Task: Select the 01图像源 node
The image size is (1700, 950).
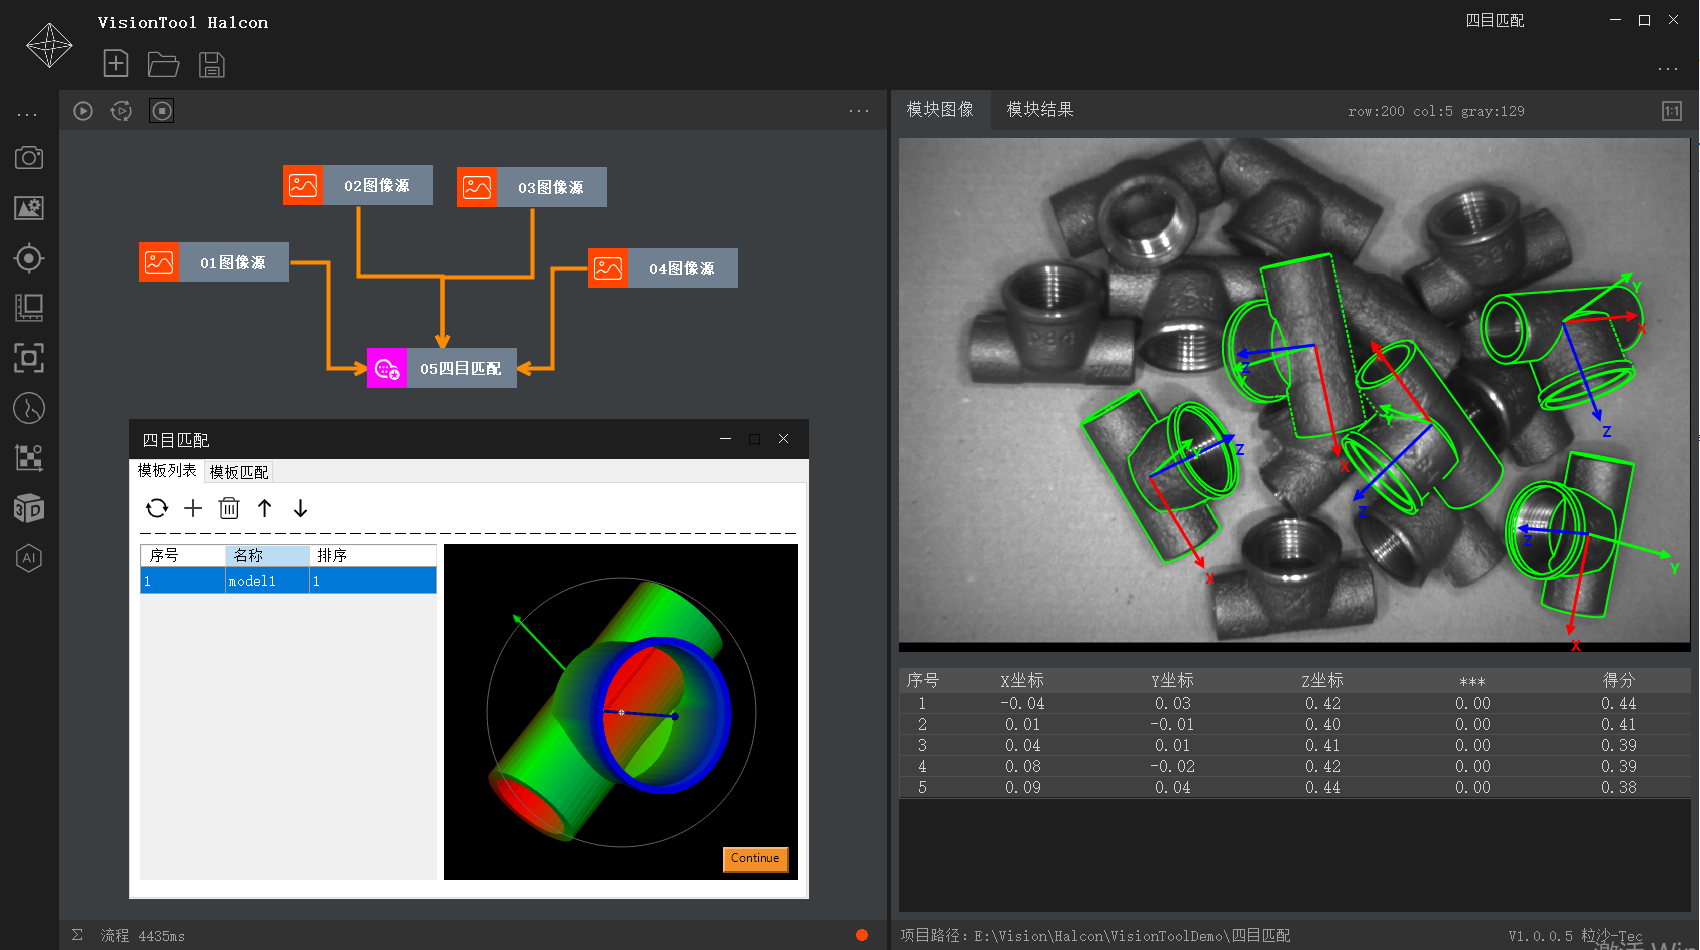Action: (x=214, y=262)
